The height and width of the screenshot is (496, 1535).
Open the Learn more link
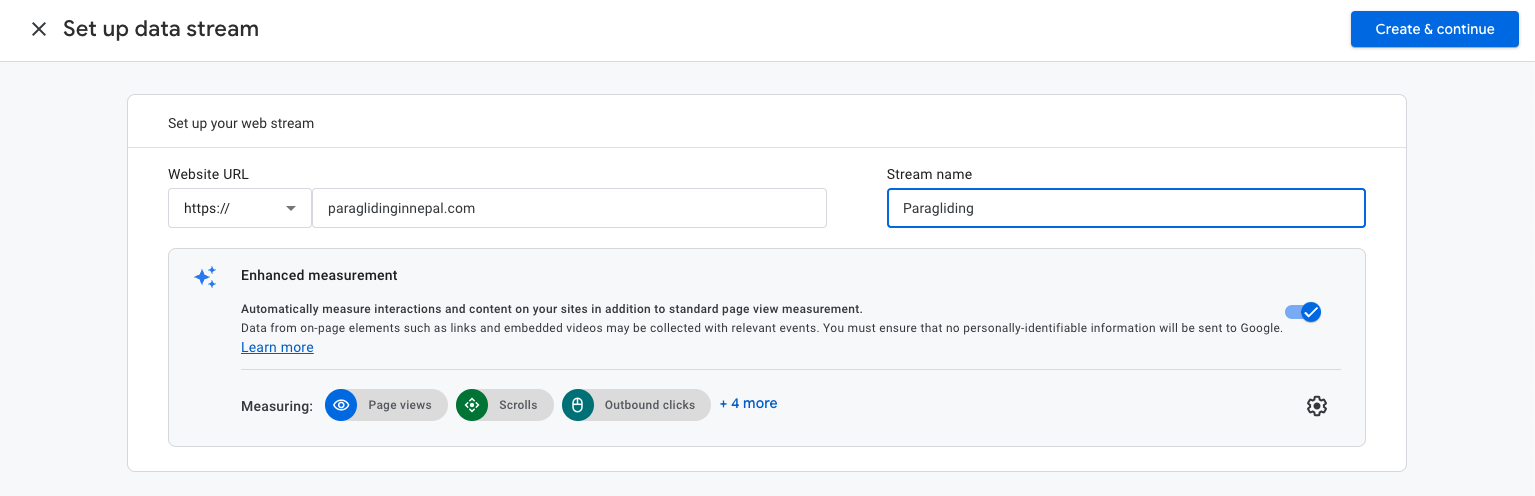277,347
